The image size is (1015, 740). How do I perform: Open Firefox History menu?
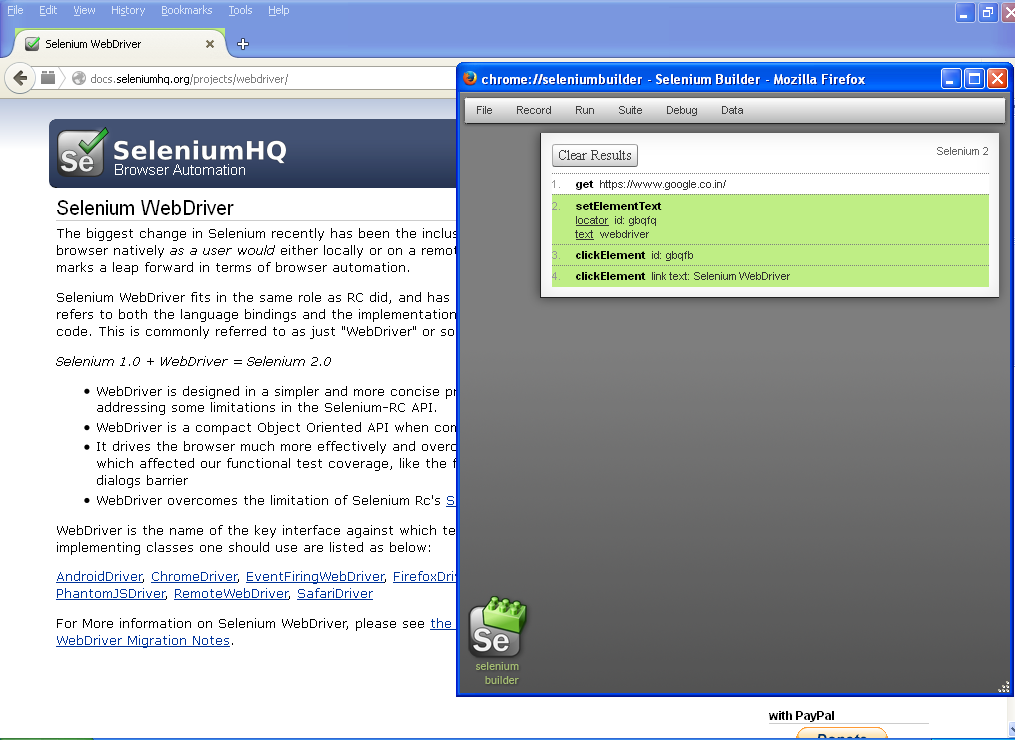pos(128,10)
